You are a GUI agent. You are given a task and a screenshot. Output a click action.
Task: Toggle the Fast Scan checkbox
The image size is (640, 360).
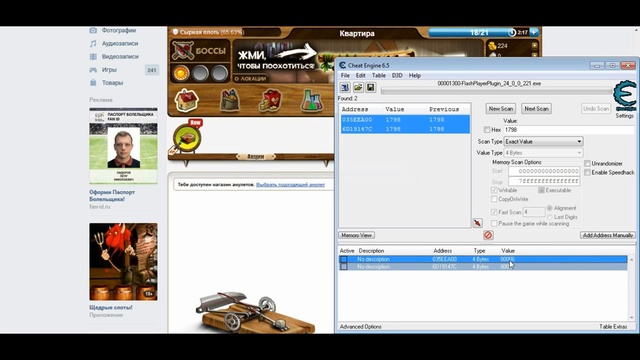494,212
